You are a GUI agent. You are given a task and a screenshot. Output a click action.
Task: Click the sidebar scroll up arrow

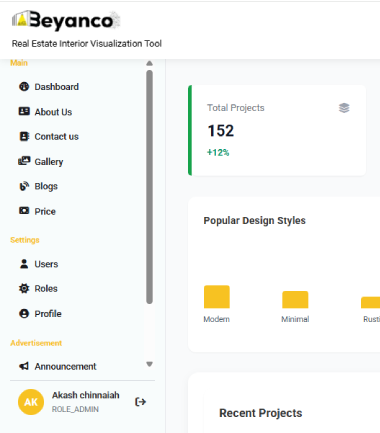[x=149, y=63]
